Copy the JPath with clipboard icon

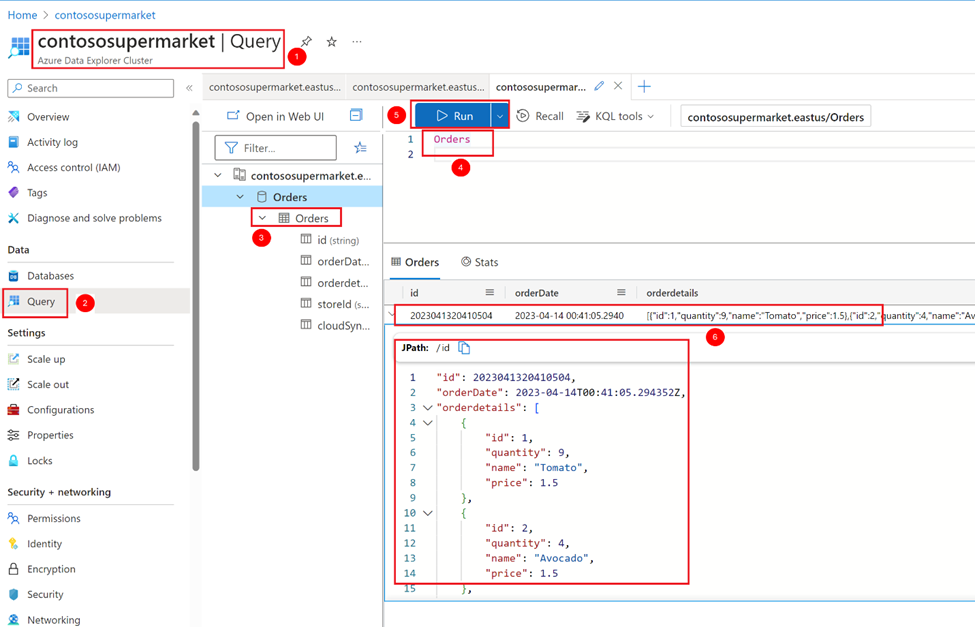click(464, 348)
